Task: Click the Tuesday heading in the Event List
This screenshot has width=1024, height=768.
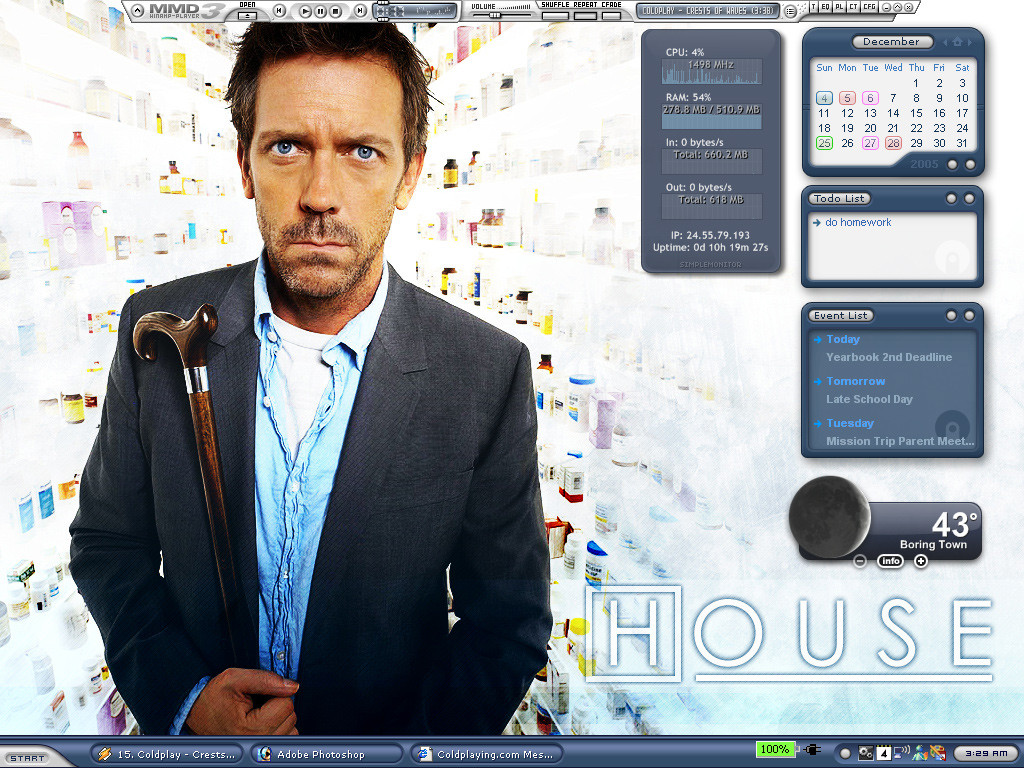Action: [850, 423]
